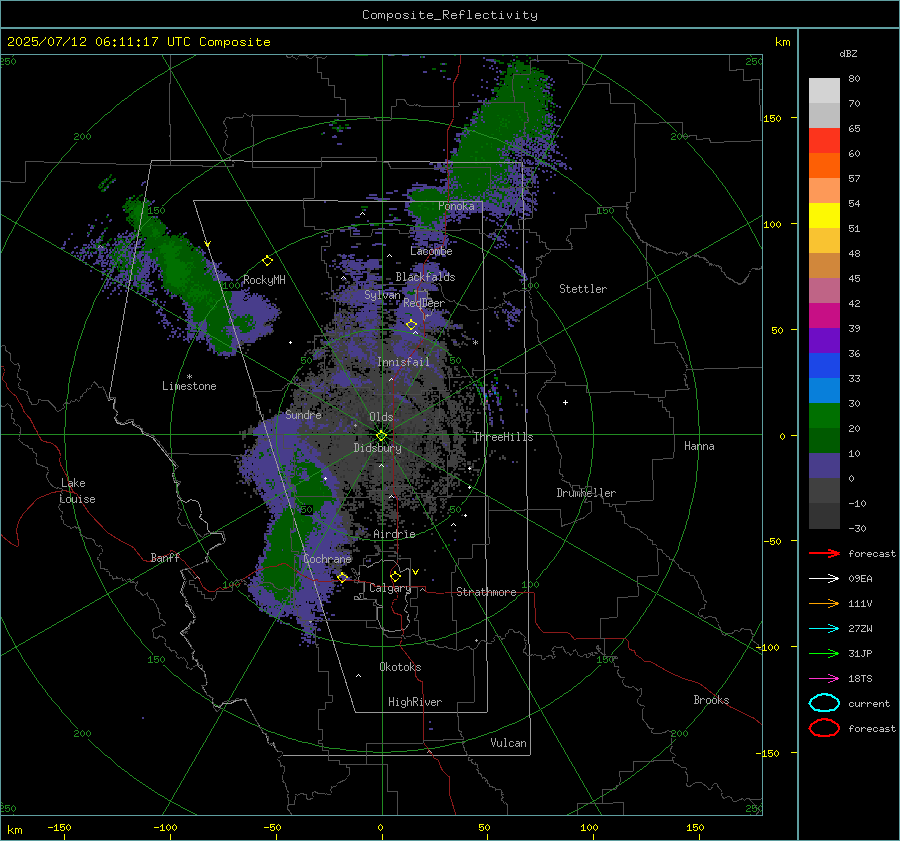Click the Banff label
This screenshot has height=841, width=900.
tap(165, 558)
